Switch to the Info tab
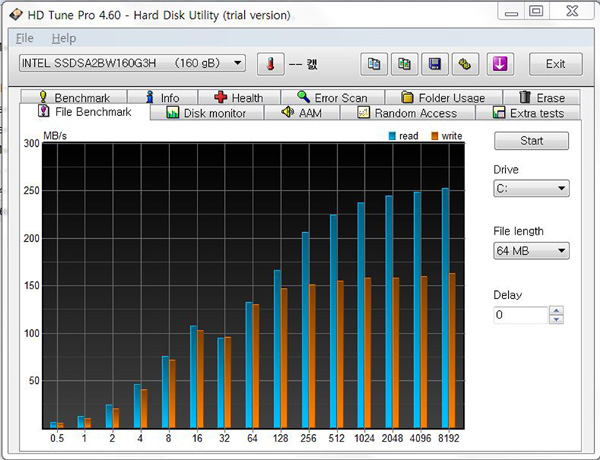Screen dimensions: 600x460 [162, 97]
